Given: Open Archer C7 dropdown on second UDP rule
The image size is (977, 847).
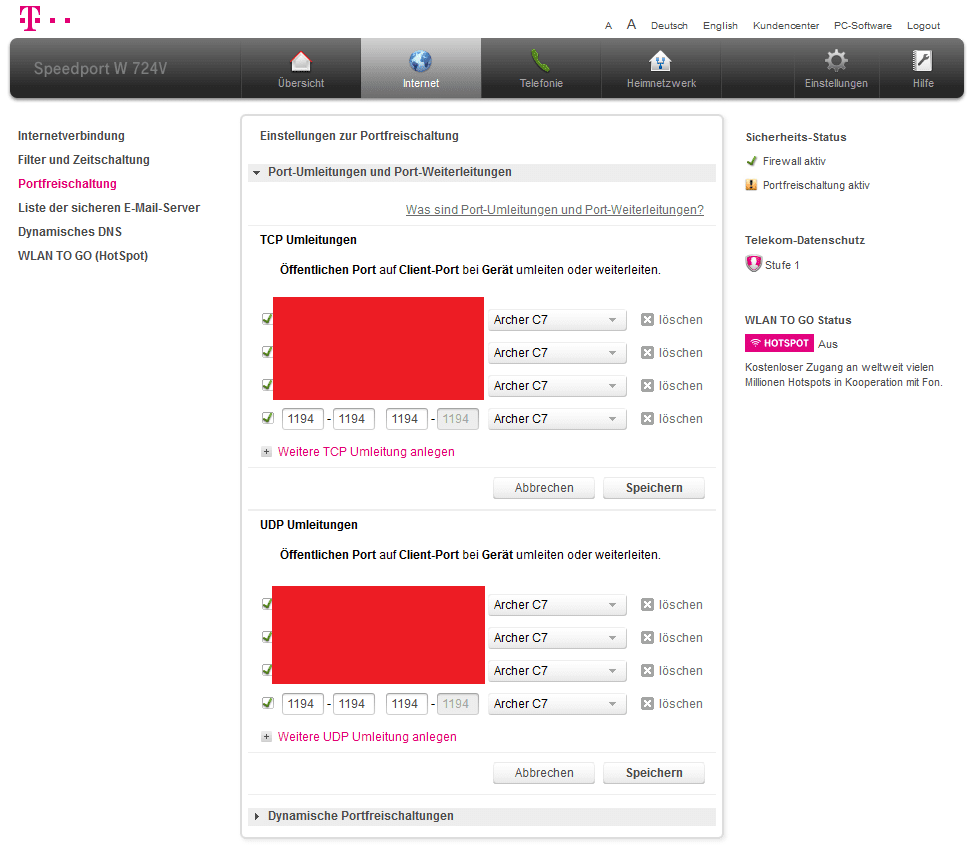Looking at the screenshot, I should point(557,638).
